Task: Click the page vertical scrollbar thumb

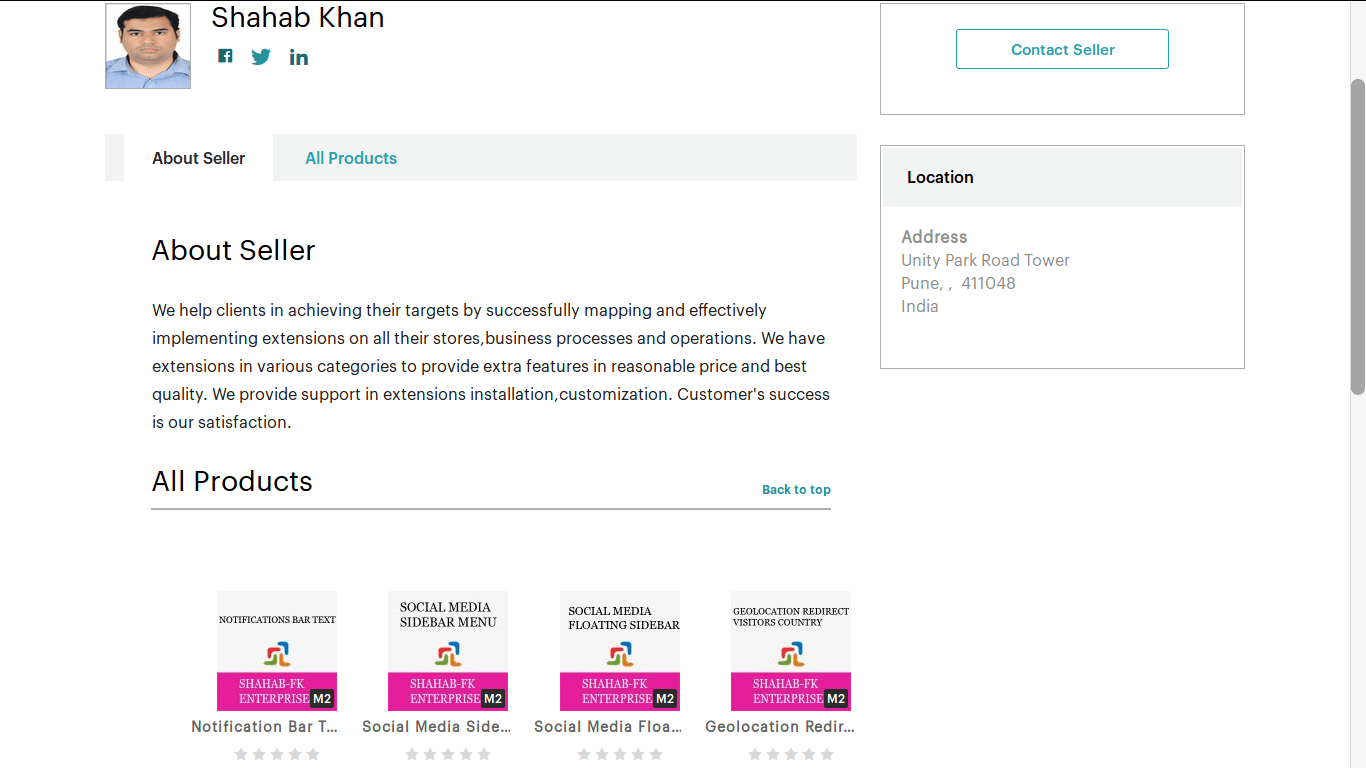Action: tap(1357, 235)
